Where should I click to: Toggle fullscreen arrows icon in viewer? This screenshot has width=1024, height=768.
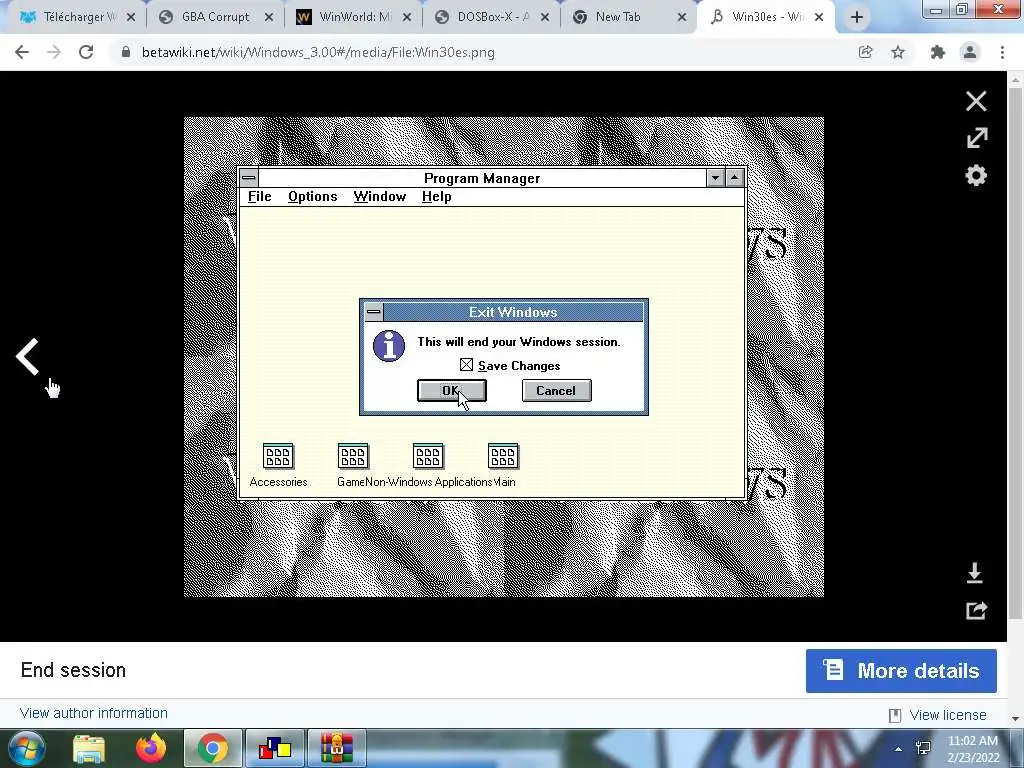[977, 138]
